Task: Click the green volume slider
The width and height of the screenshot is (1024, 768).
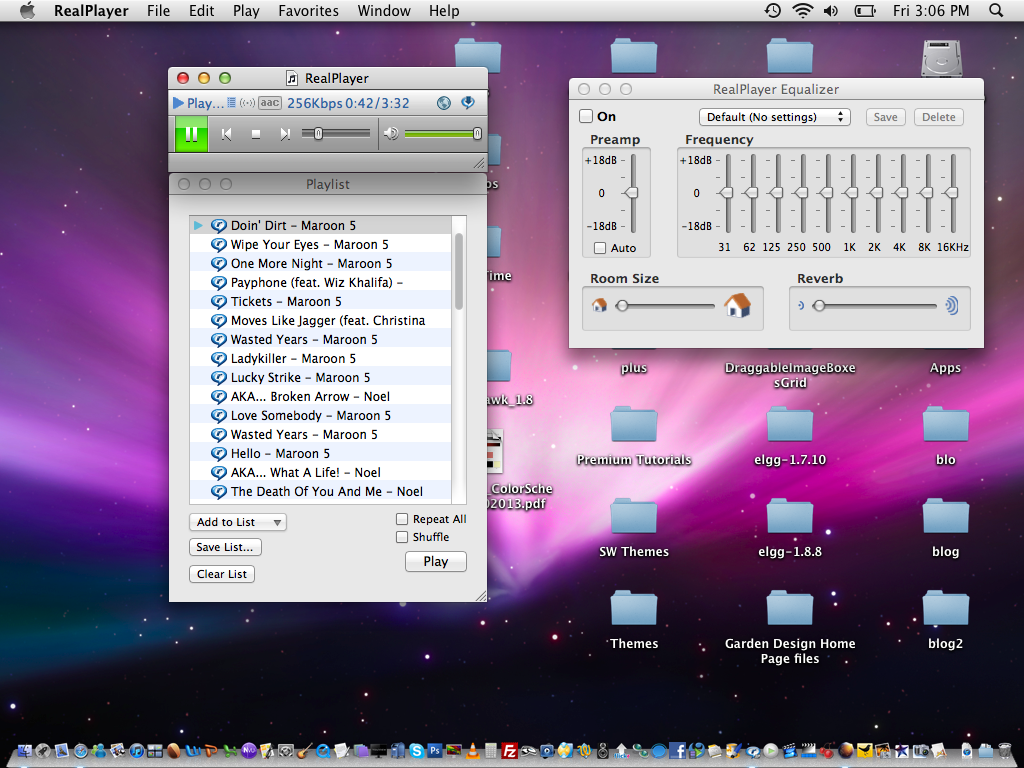Action: pos(443,134)
